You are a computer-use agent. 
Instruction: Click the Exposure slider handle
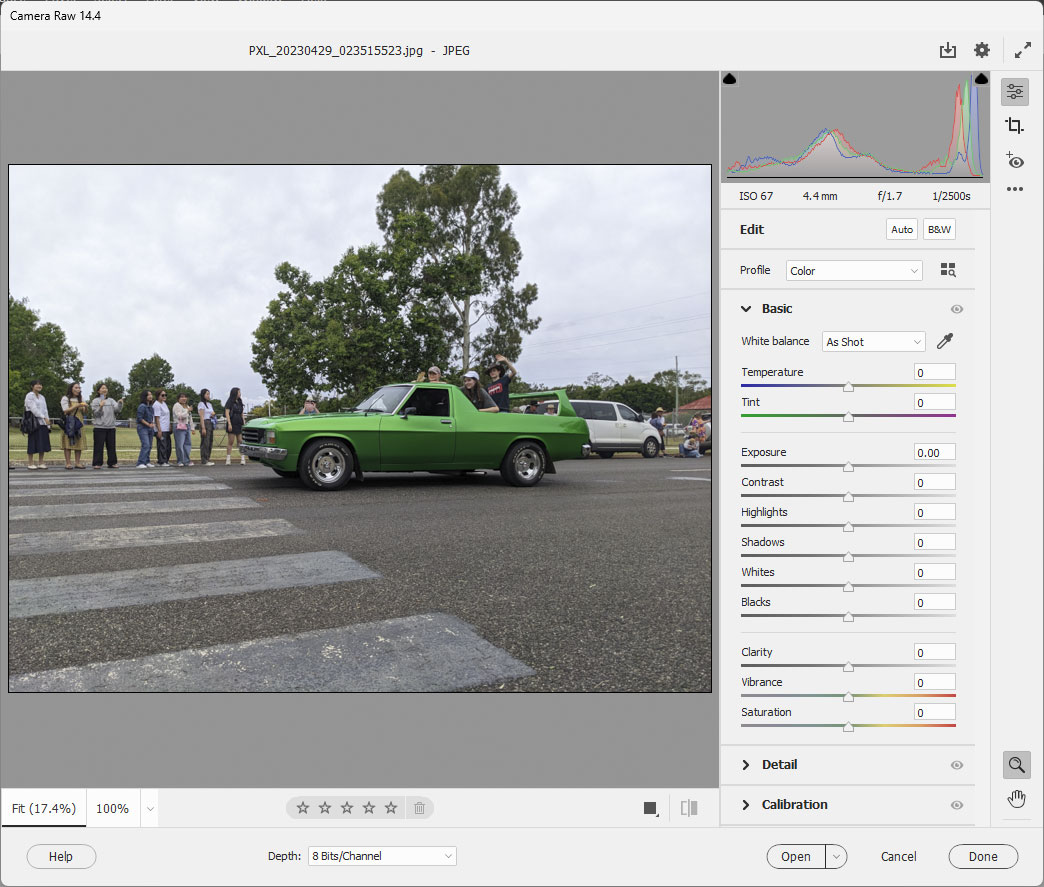(x=848, y=467)
